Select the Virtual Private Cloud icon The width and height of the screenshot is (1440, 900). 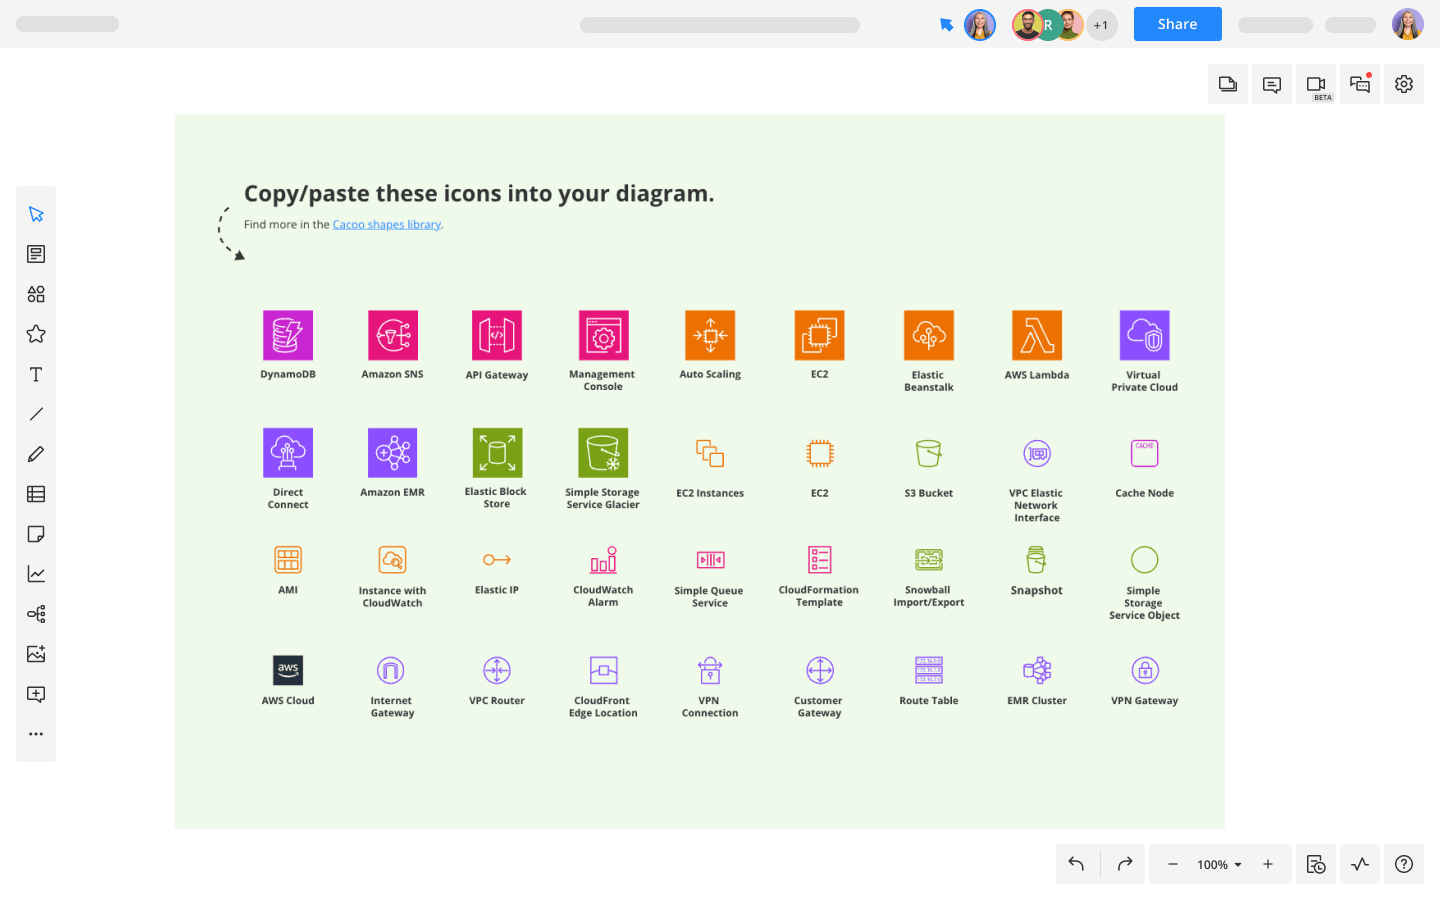[1145, 335]
